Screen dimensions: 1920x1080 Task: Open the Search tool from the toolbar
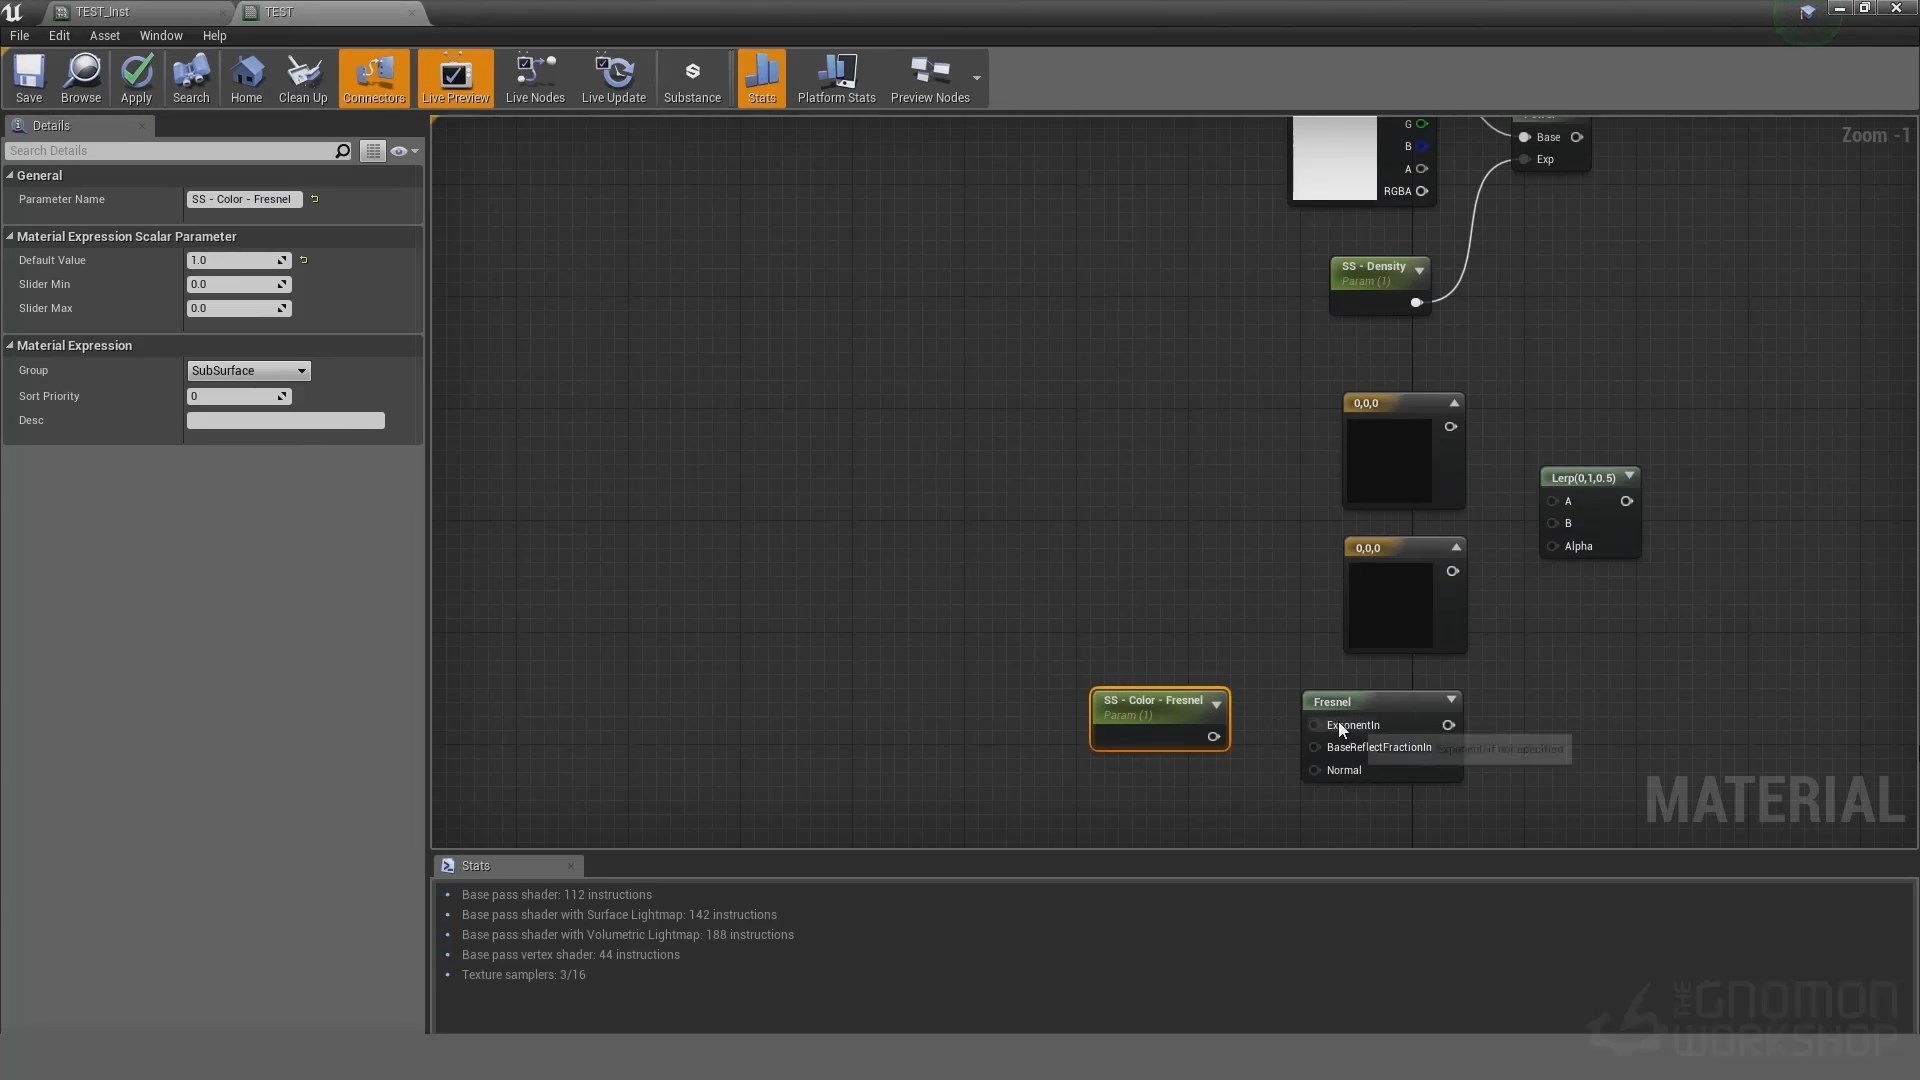pyautogui.click(x=190, y=79)
